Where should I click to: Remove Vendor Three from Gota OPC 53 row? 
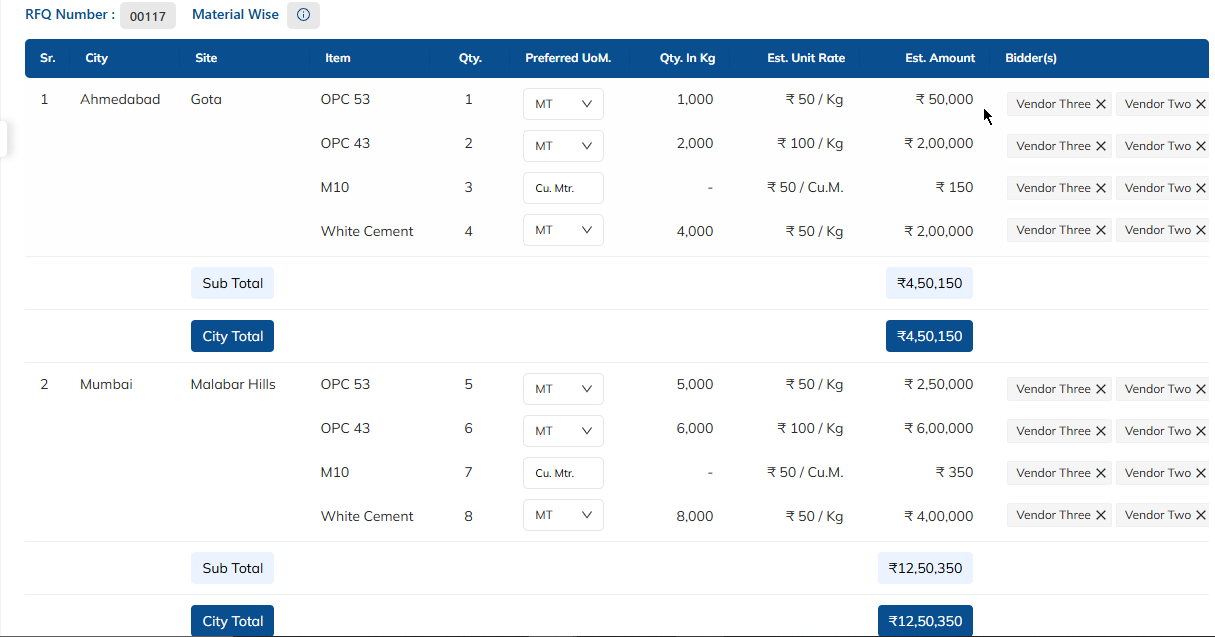pos(1101,104)
